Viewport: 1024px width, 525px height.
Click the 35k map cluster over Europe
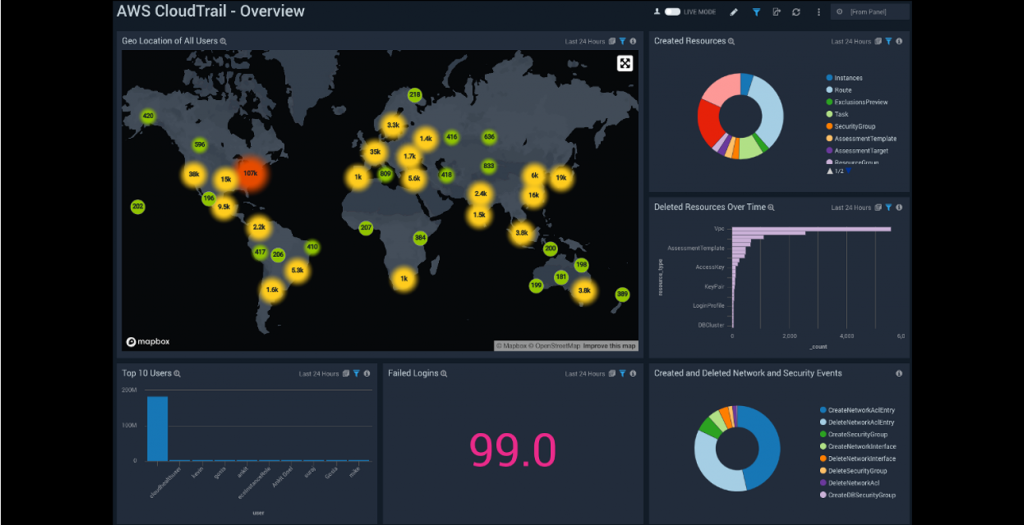pos(374,151)
